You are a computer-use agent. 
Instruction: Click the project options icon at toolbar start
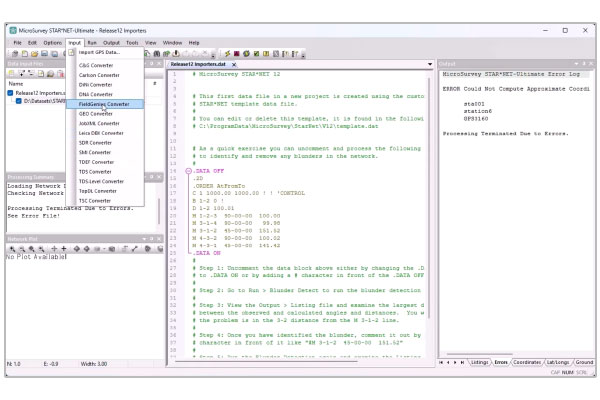[15, 54]
